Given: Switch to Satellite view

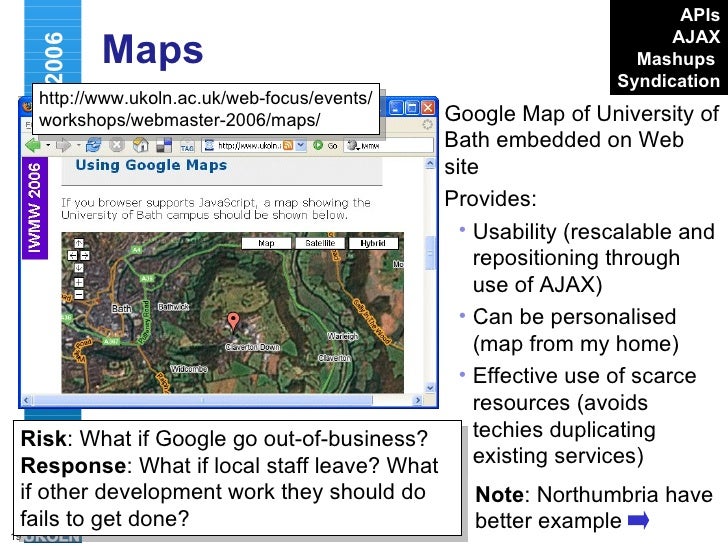Looking at the screenshot, I should click(320, 243).
